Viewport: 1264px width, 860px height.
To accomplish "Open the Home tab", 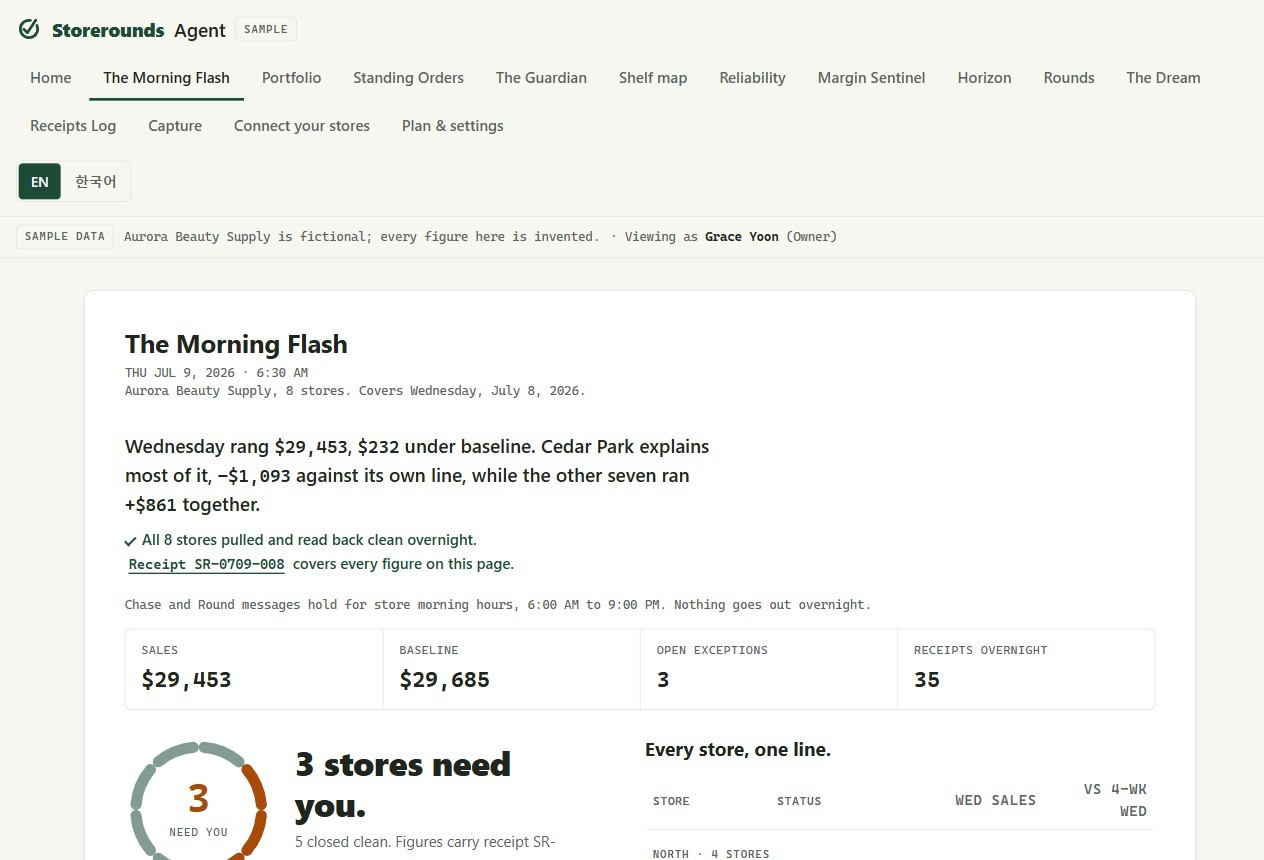I will 51,78.
